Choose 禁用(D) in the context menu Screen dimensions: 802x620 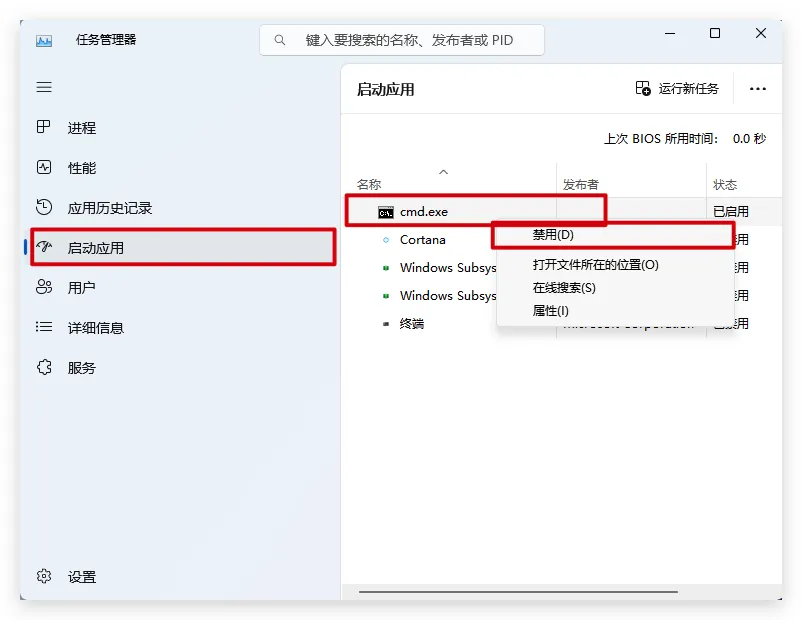553,235
